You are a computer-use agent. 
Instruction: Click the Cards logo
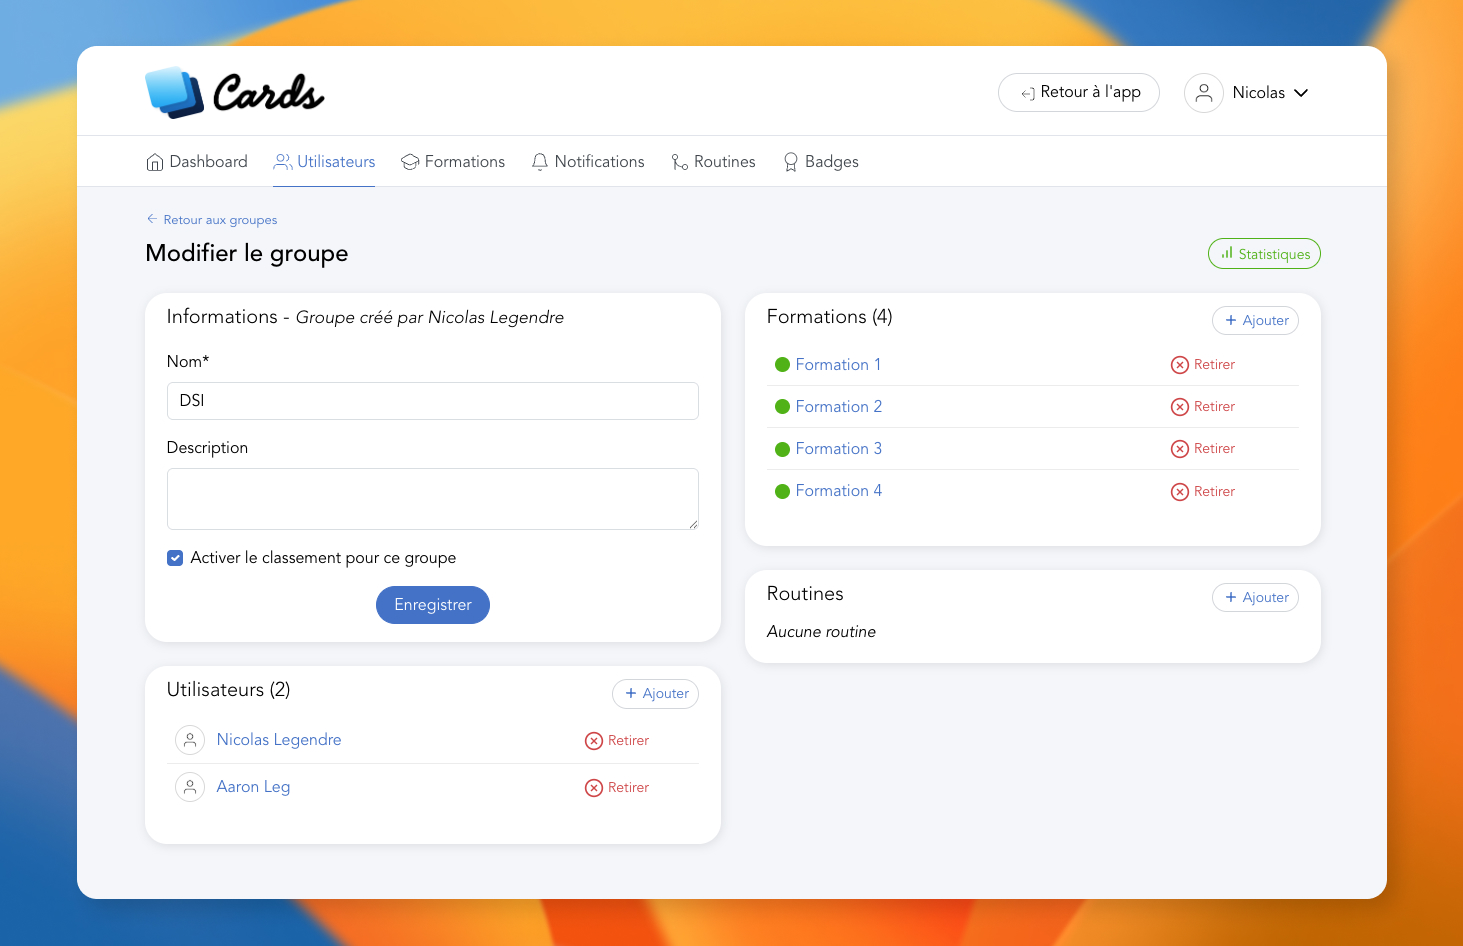coord(235,93)
